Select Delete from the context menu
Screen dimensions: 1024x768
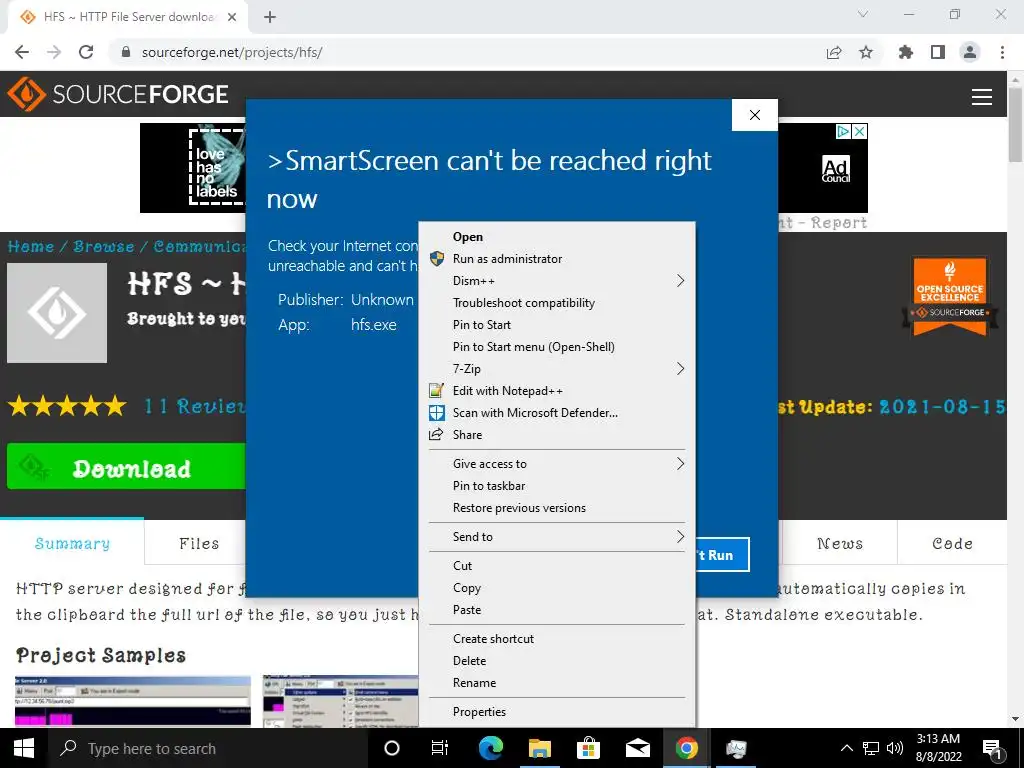(x=557, y=661)
